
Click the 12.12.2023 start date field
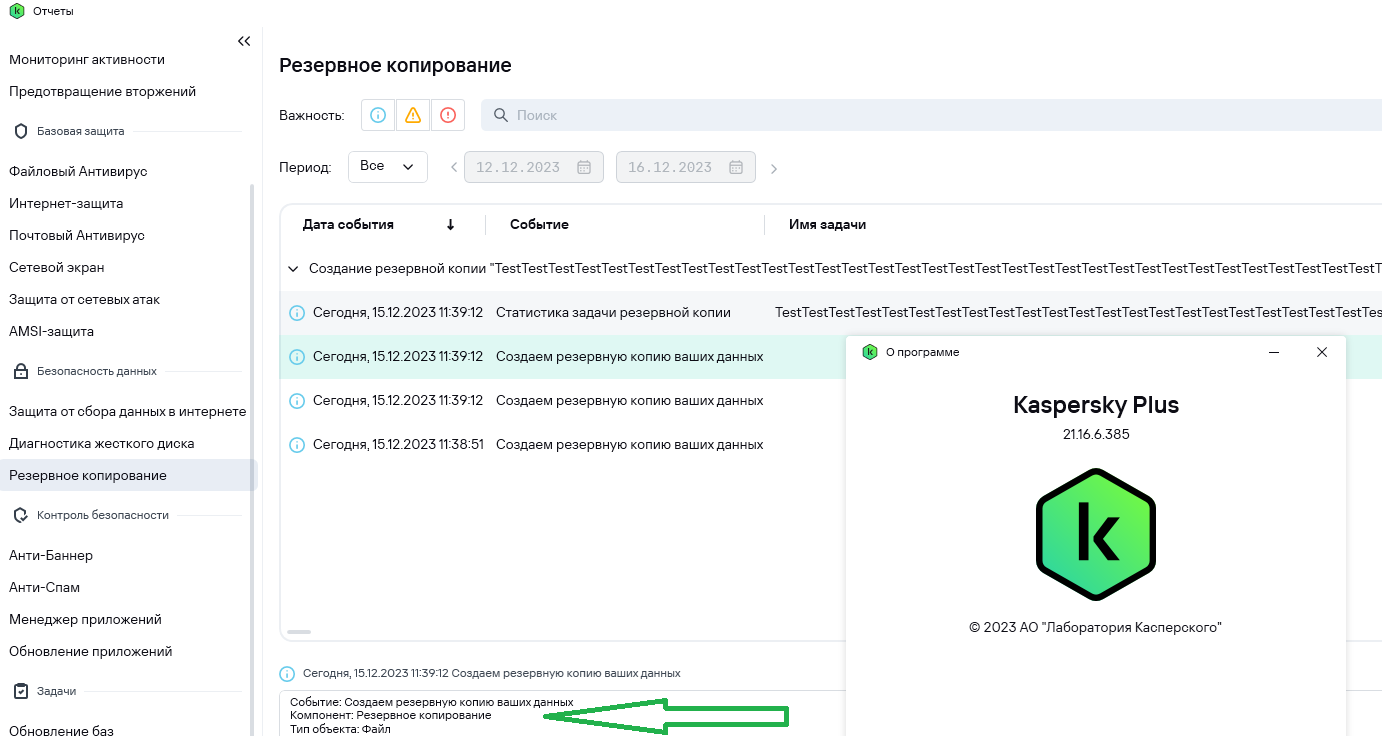coord(534,167)
